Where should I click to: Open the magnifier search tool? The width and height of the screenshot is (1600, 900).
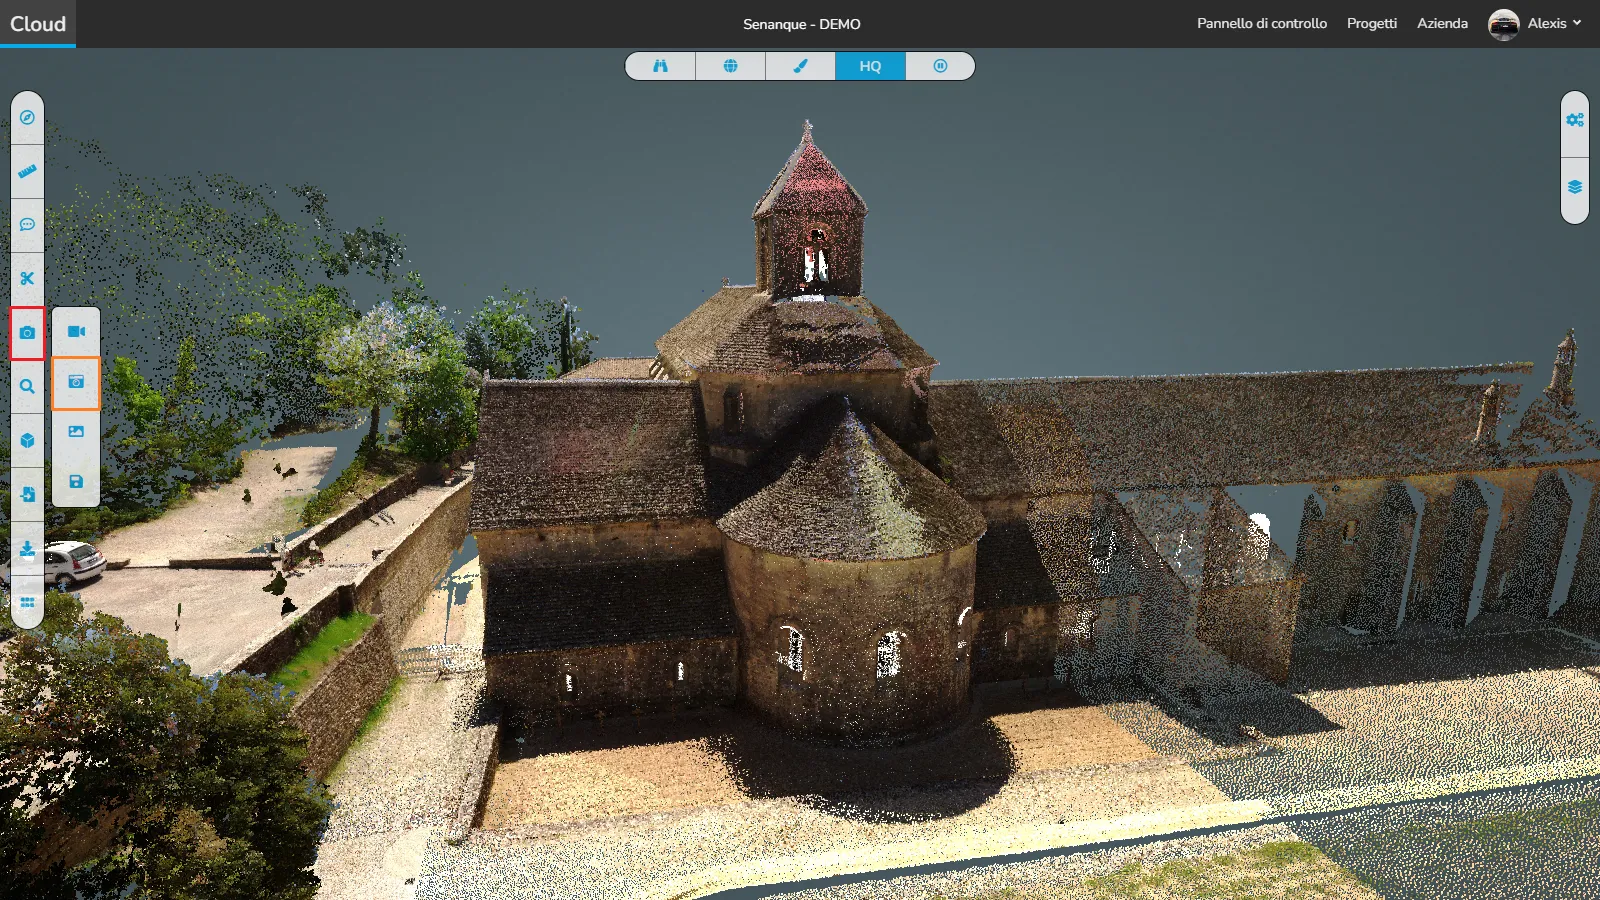[x=27, y=387]
